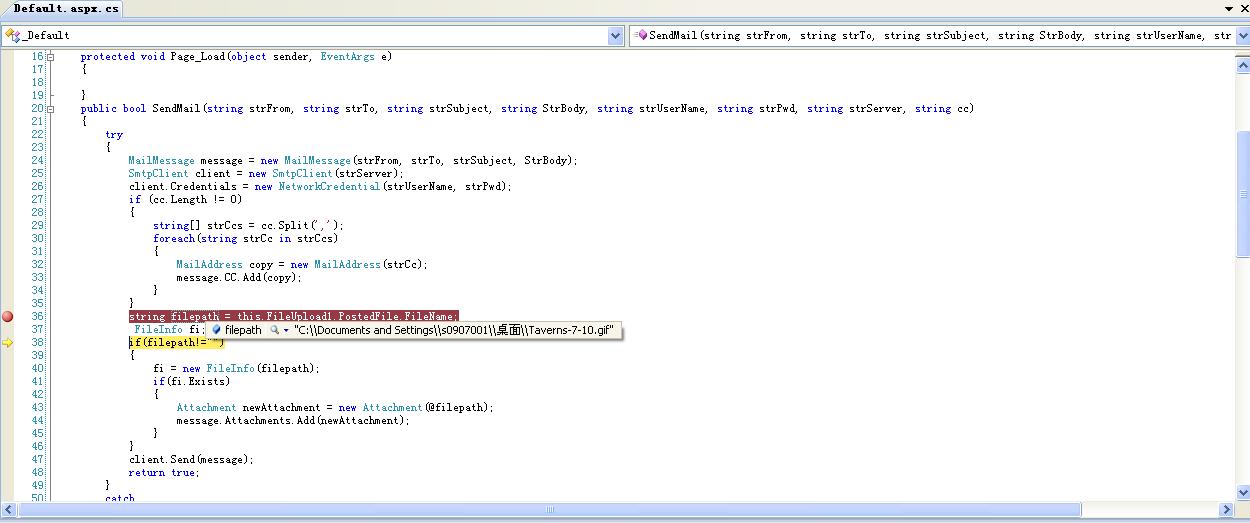Click the SendMail method icon in the members bar
The height and width of the screenshot is (523, 1250).
click(641, 35)
